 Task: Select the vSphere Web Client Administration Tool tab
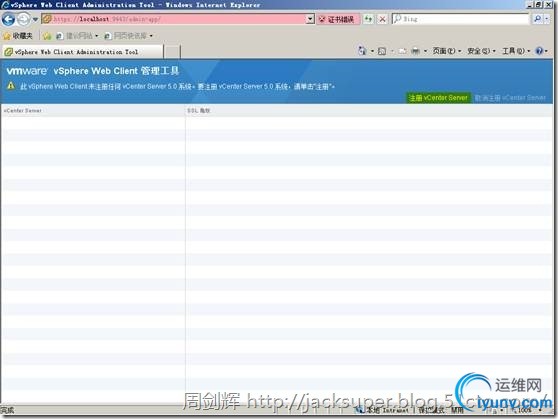[82, 52]
